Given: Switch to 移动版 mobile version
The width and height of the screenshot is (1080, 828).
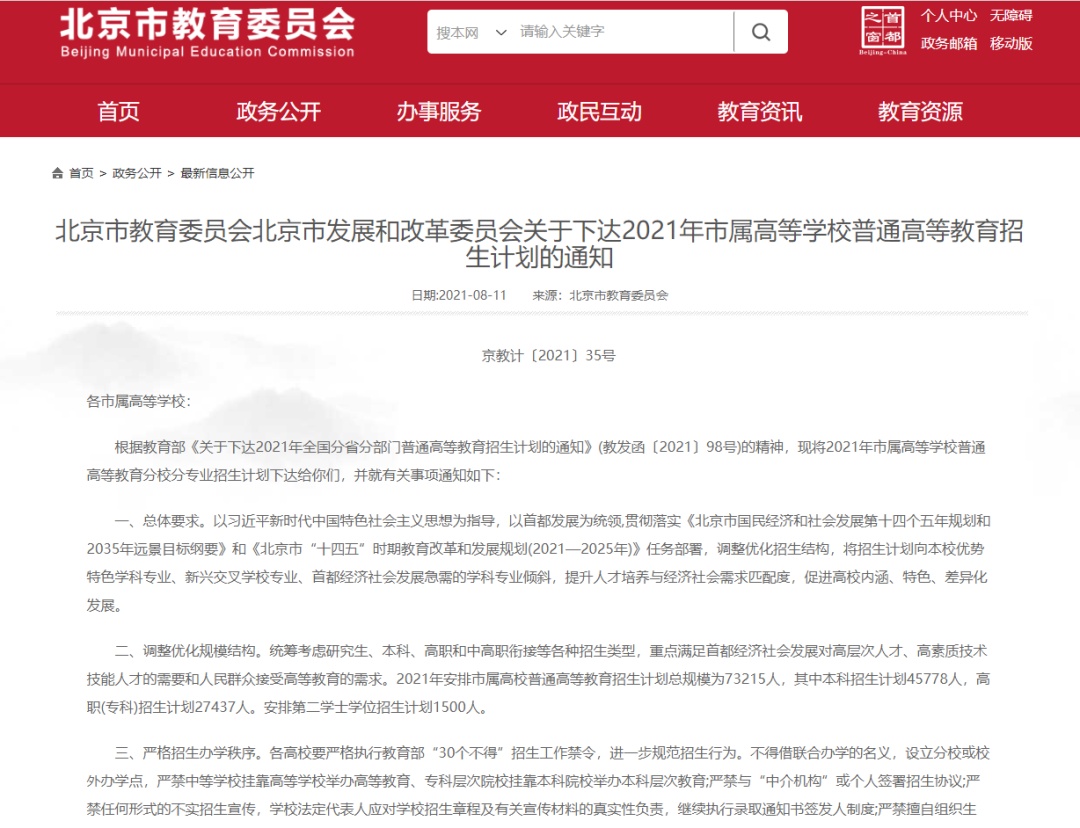Looking at the screenshot, I should click(x=1011, y=43).
